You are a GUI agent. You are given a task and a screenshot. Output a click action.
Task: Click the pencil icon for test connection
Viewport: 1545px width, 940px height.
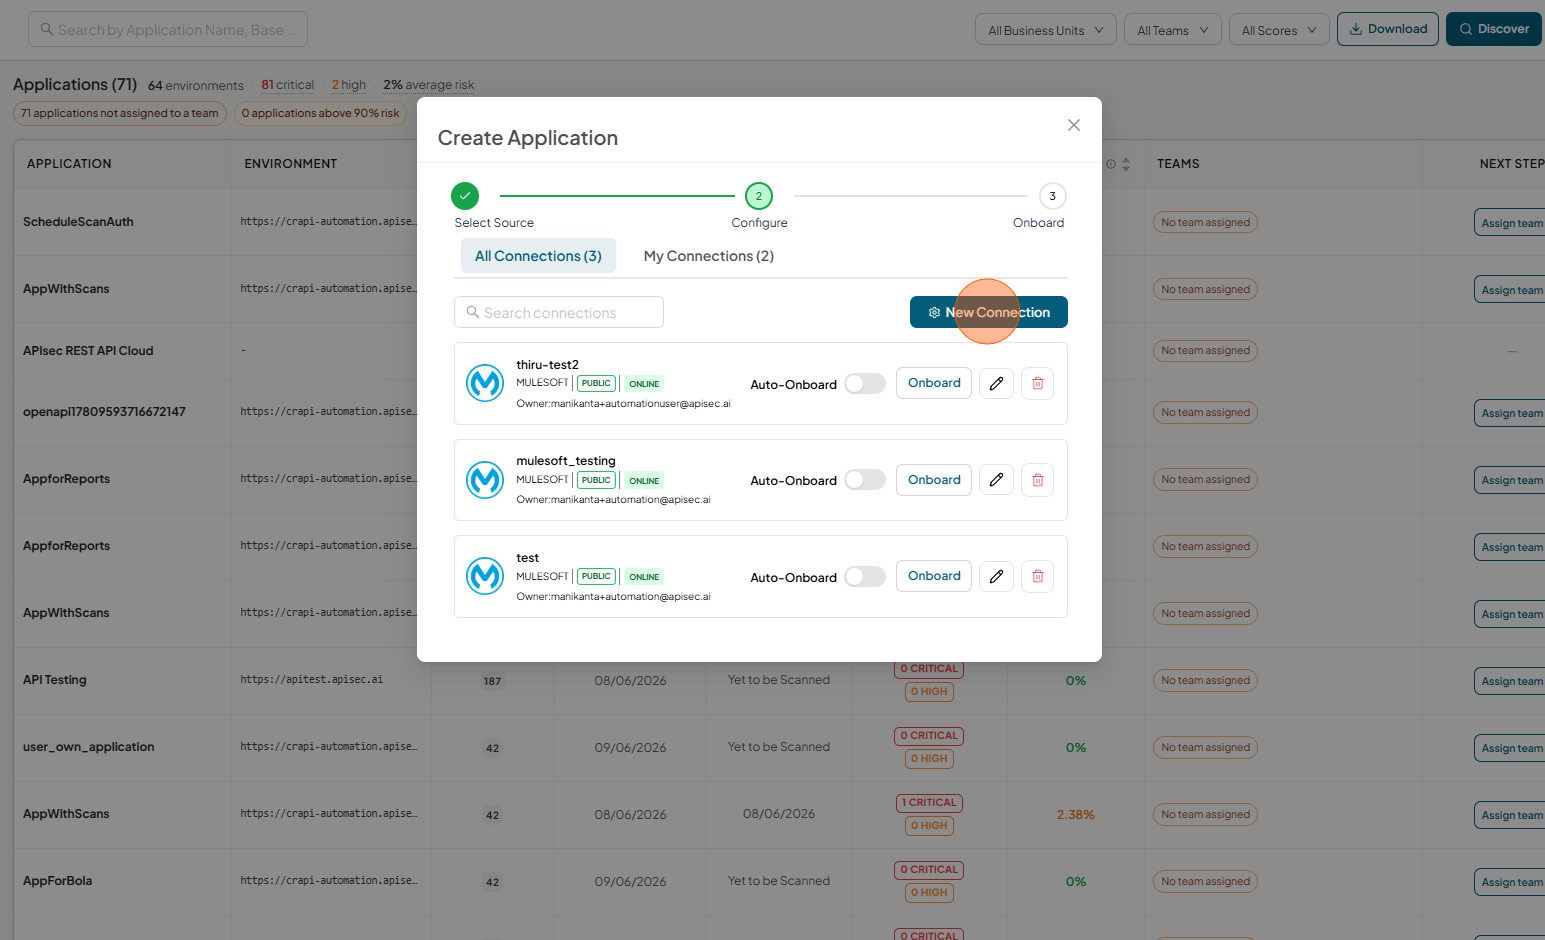tap(996, 576)
